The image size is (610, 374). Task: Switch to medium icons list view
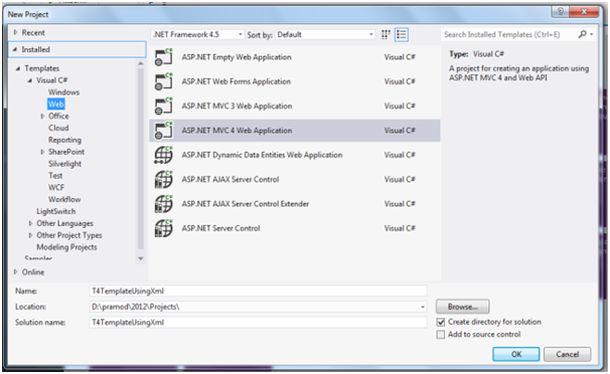click(x=401, y=35)
